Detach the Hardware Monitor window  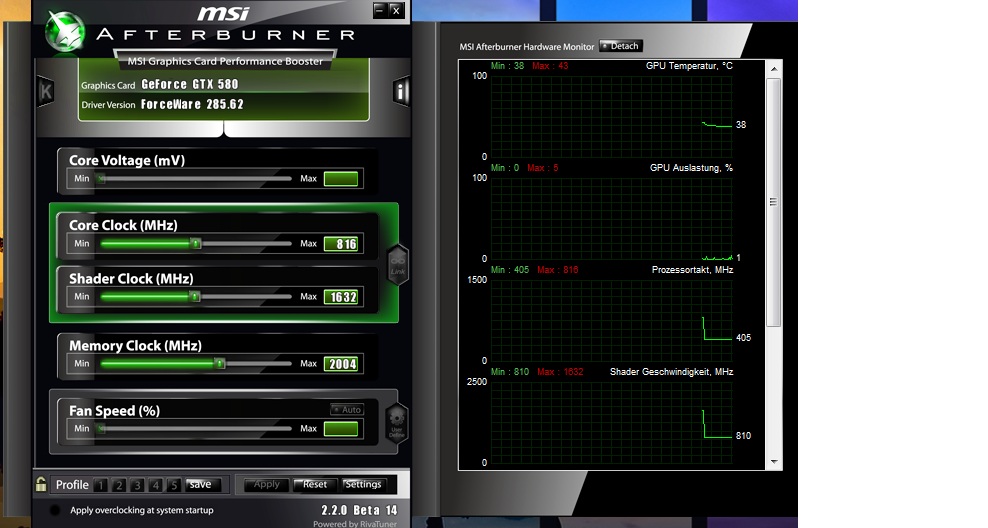pos(621,46)
